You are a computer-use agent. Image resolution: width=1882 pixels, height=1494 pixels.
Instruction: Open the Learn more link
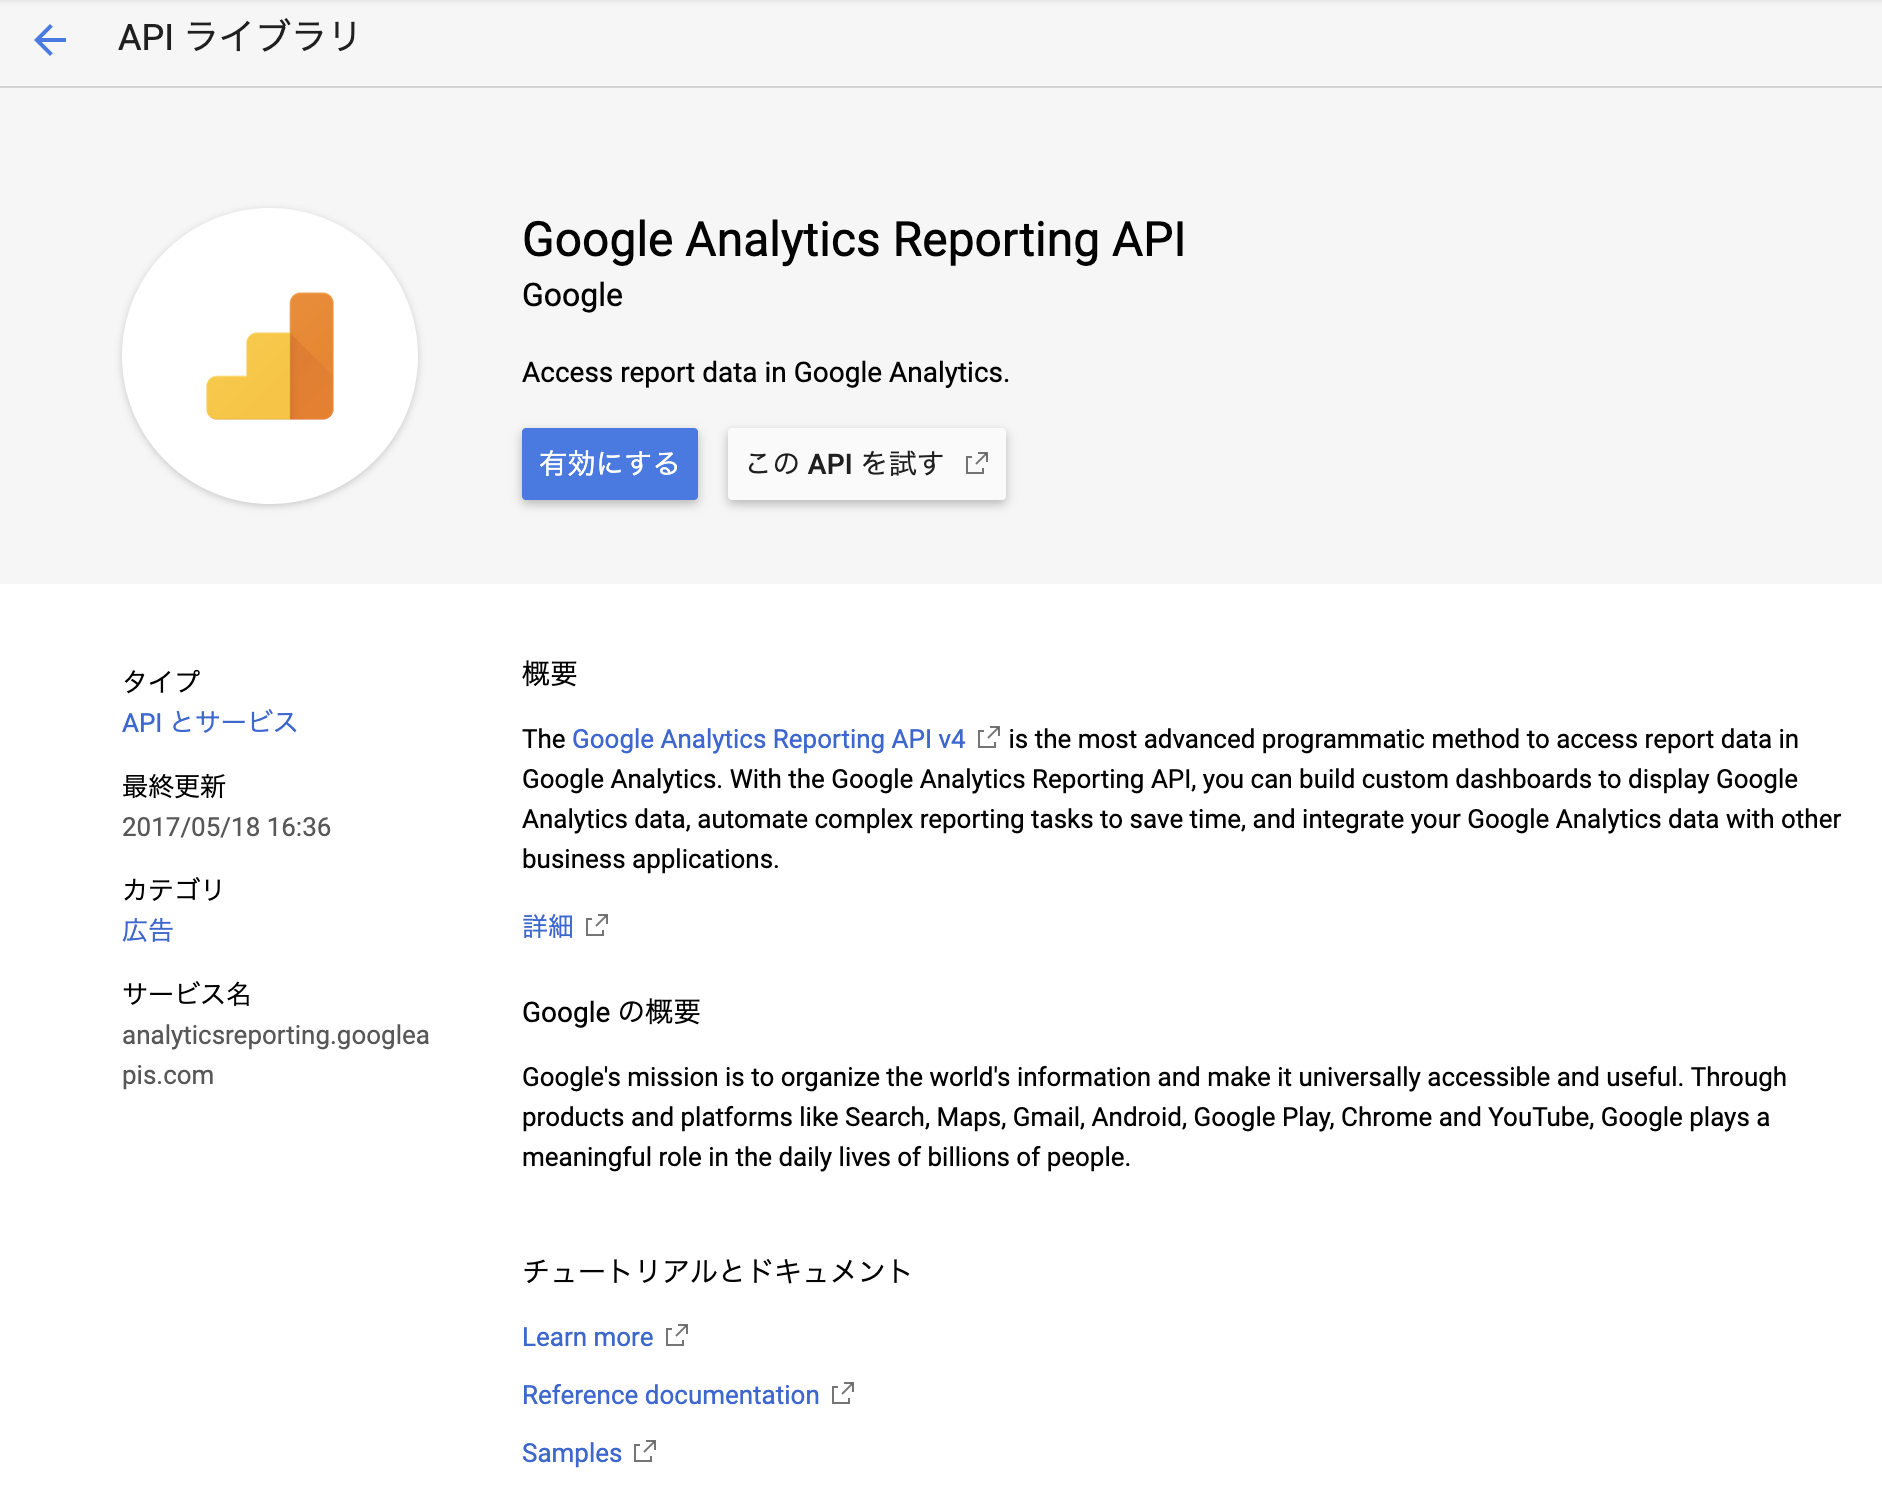click(x=588, y=1337)
